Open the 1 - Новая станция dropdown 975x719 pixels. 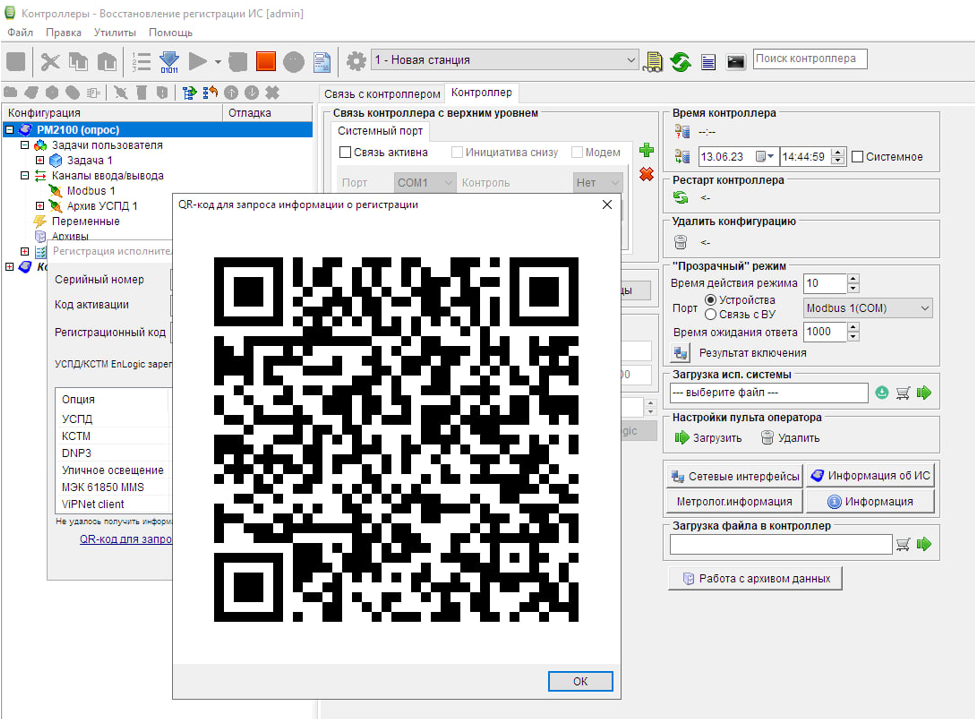[x=504, y=60]
